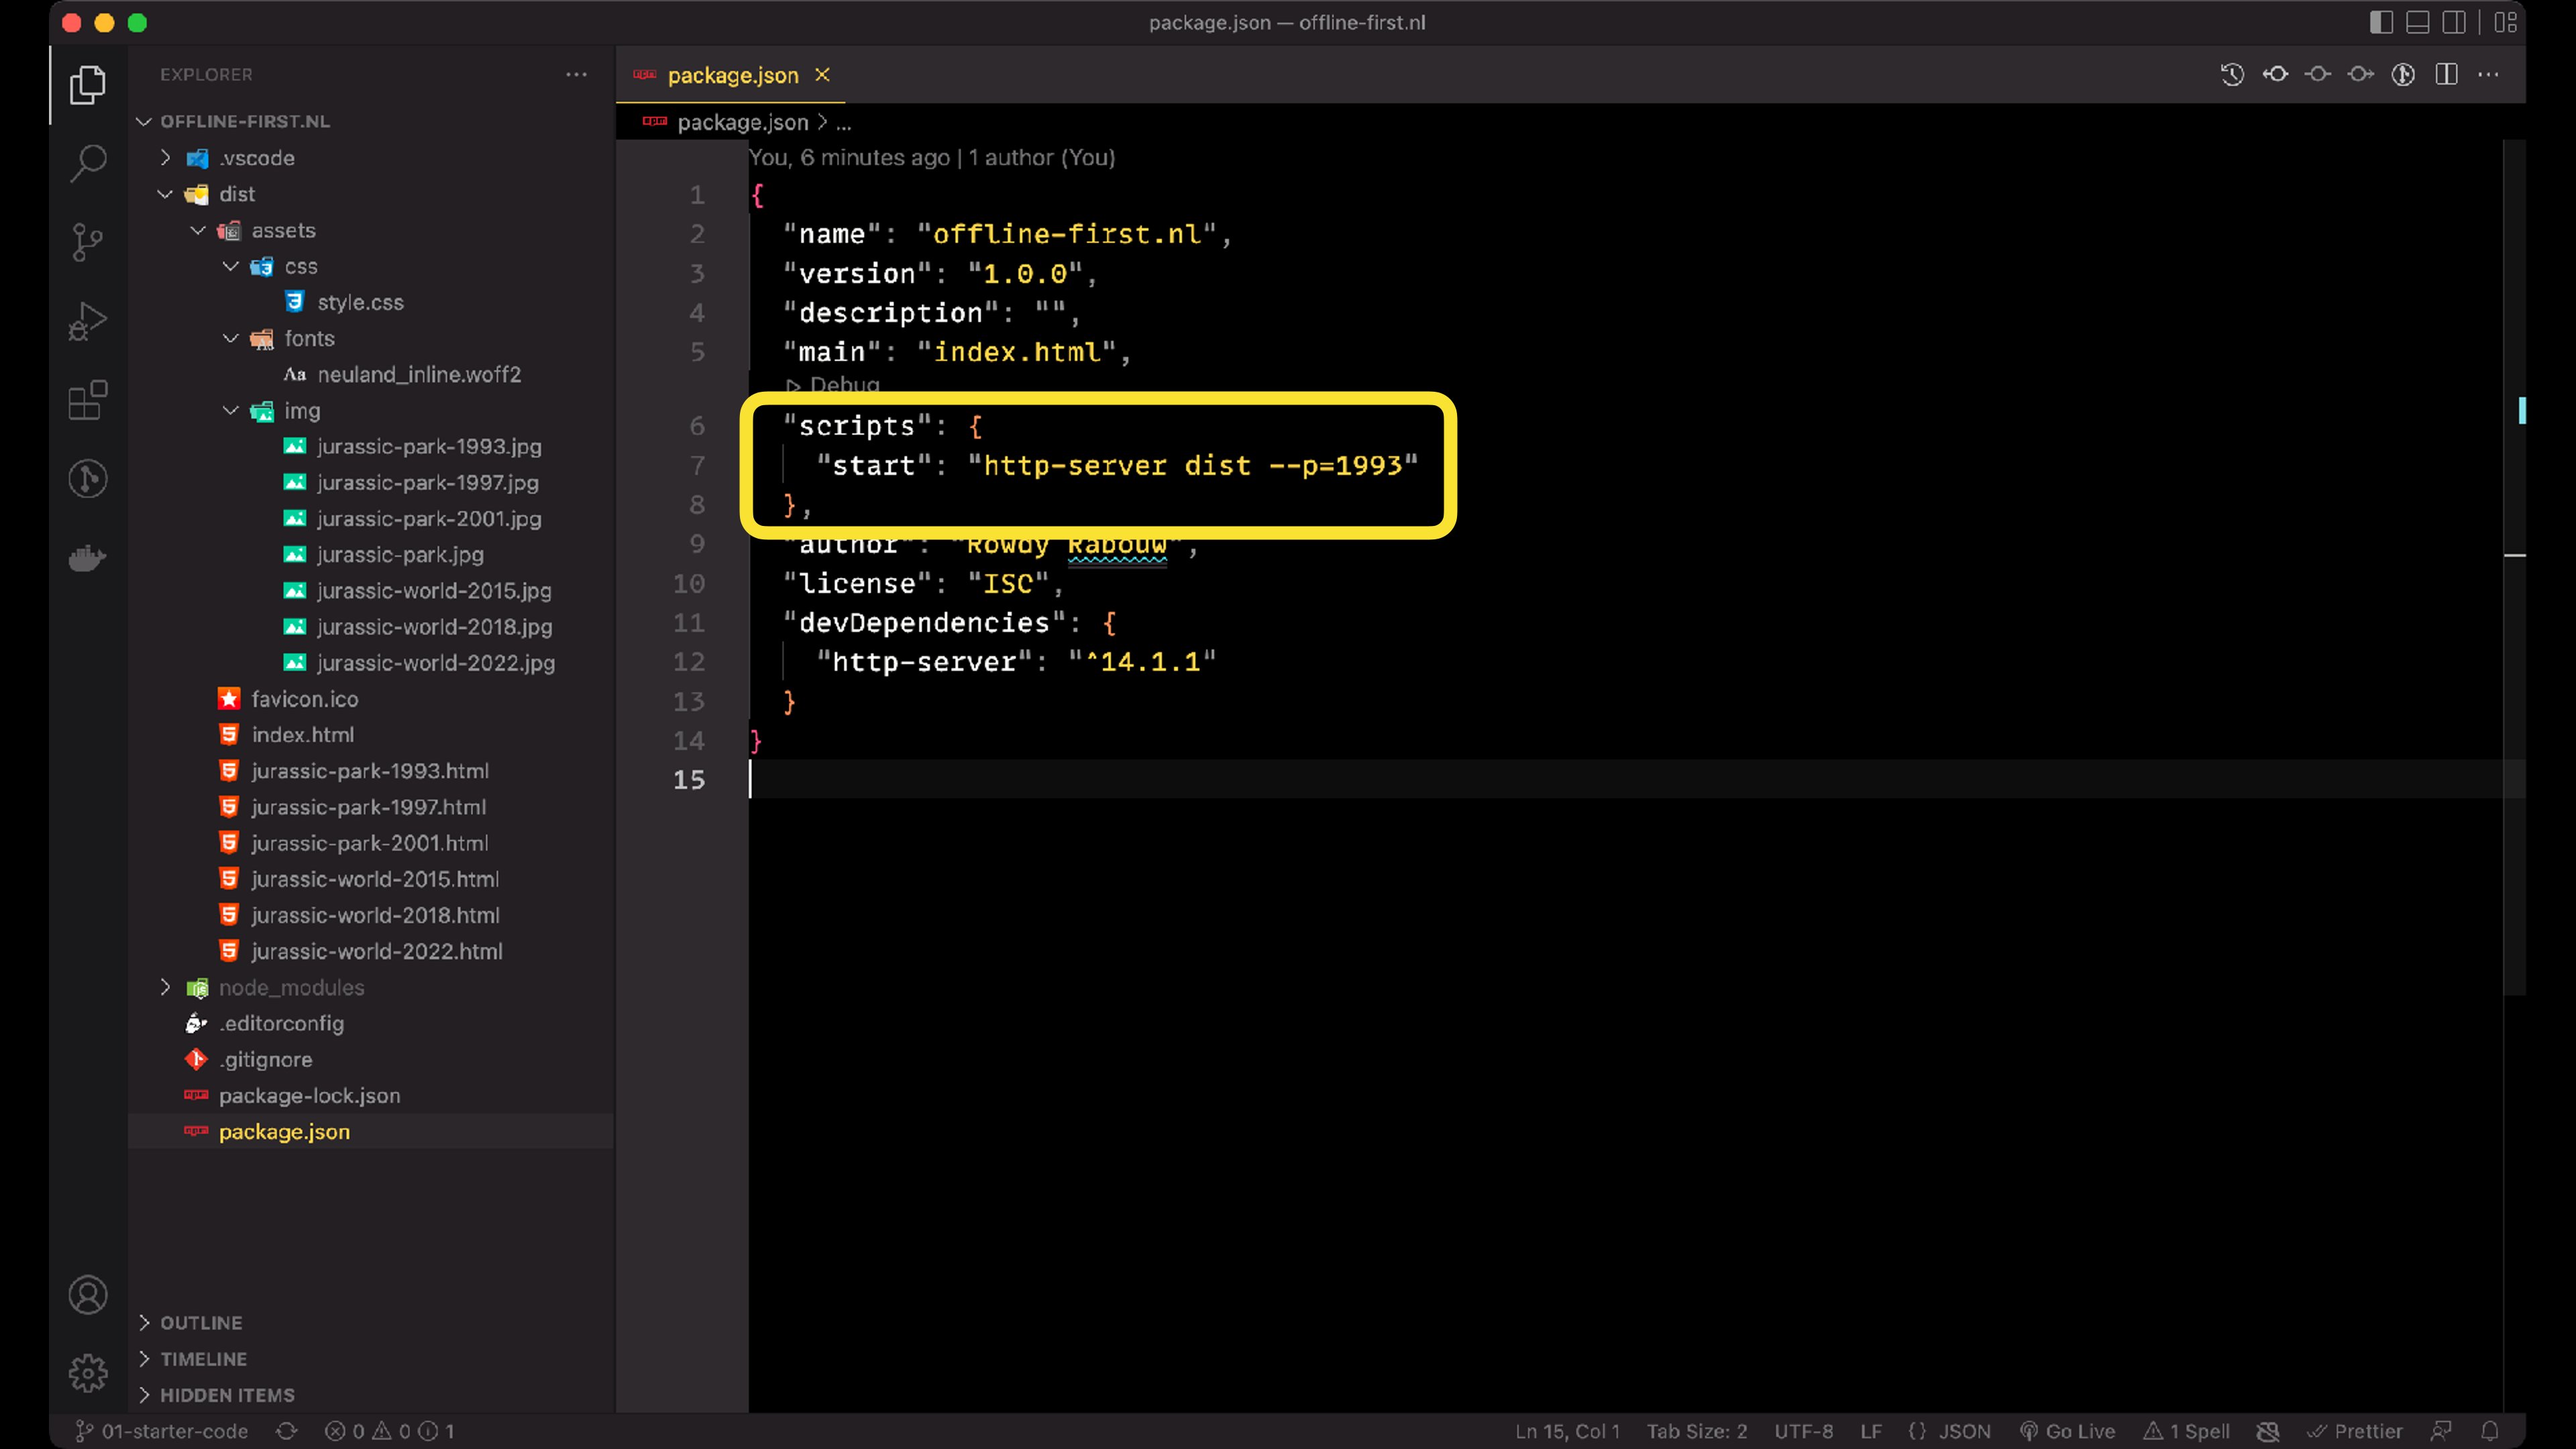Click the split editor right icon
The width and height of the screenshot is (2576, 1449).
coord(2446,75)
